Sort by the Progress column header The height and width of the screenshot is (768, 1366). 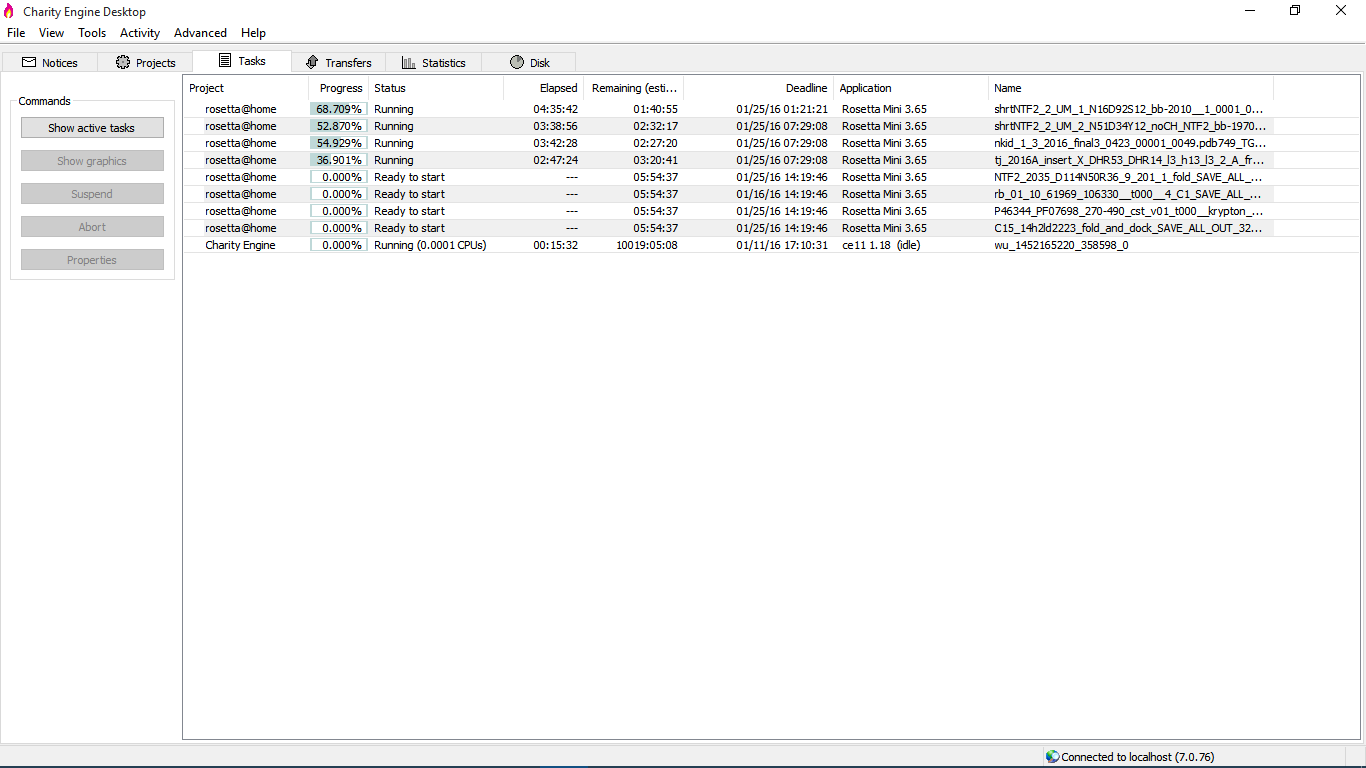coord(338,88)
